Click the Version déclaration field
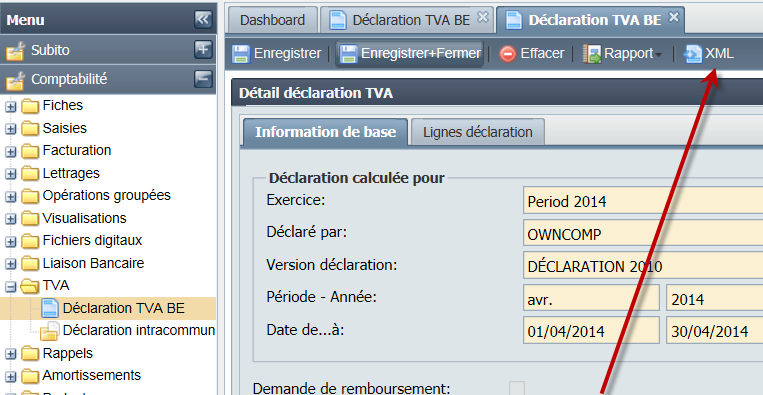The height and width of the screenshot is (395, 763). click(643, 266)
